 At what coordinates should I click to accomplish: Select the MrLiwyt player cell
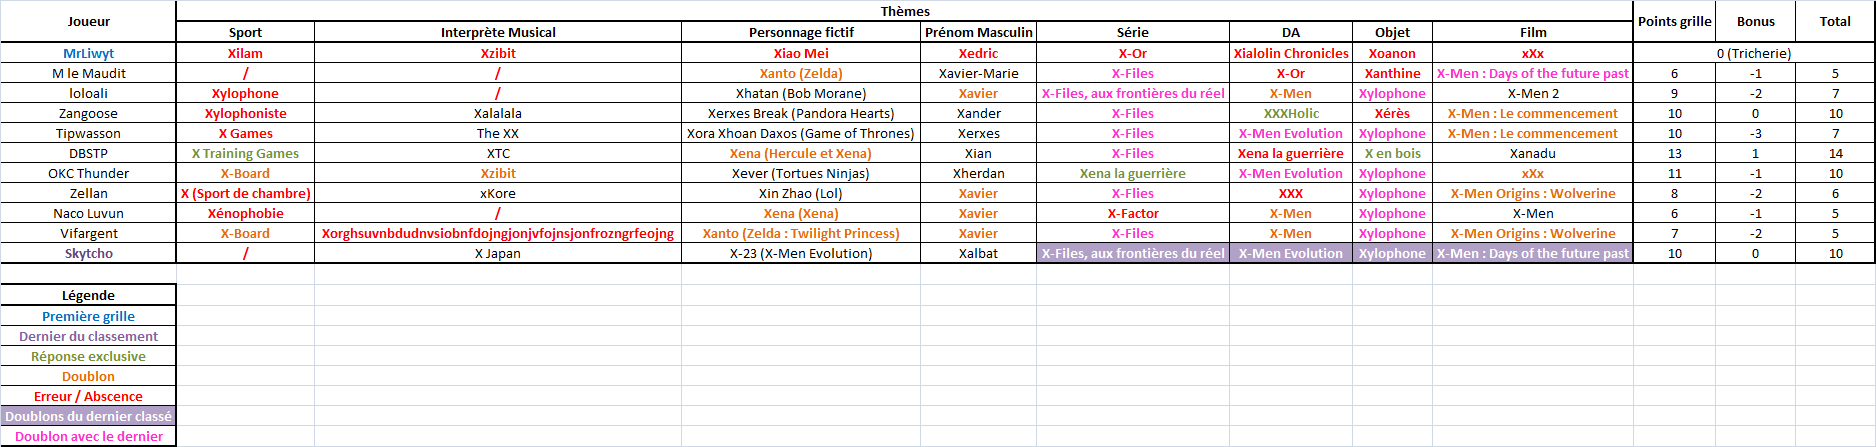tap(88, 53)
